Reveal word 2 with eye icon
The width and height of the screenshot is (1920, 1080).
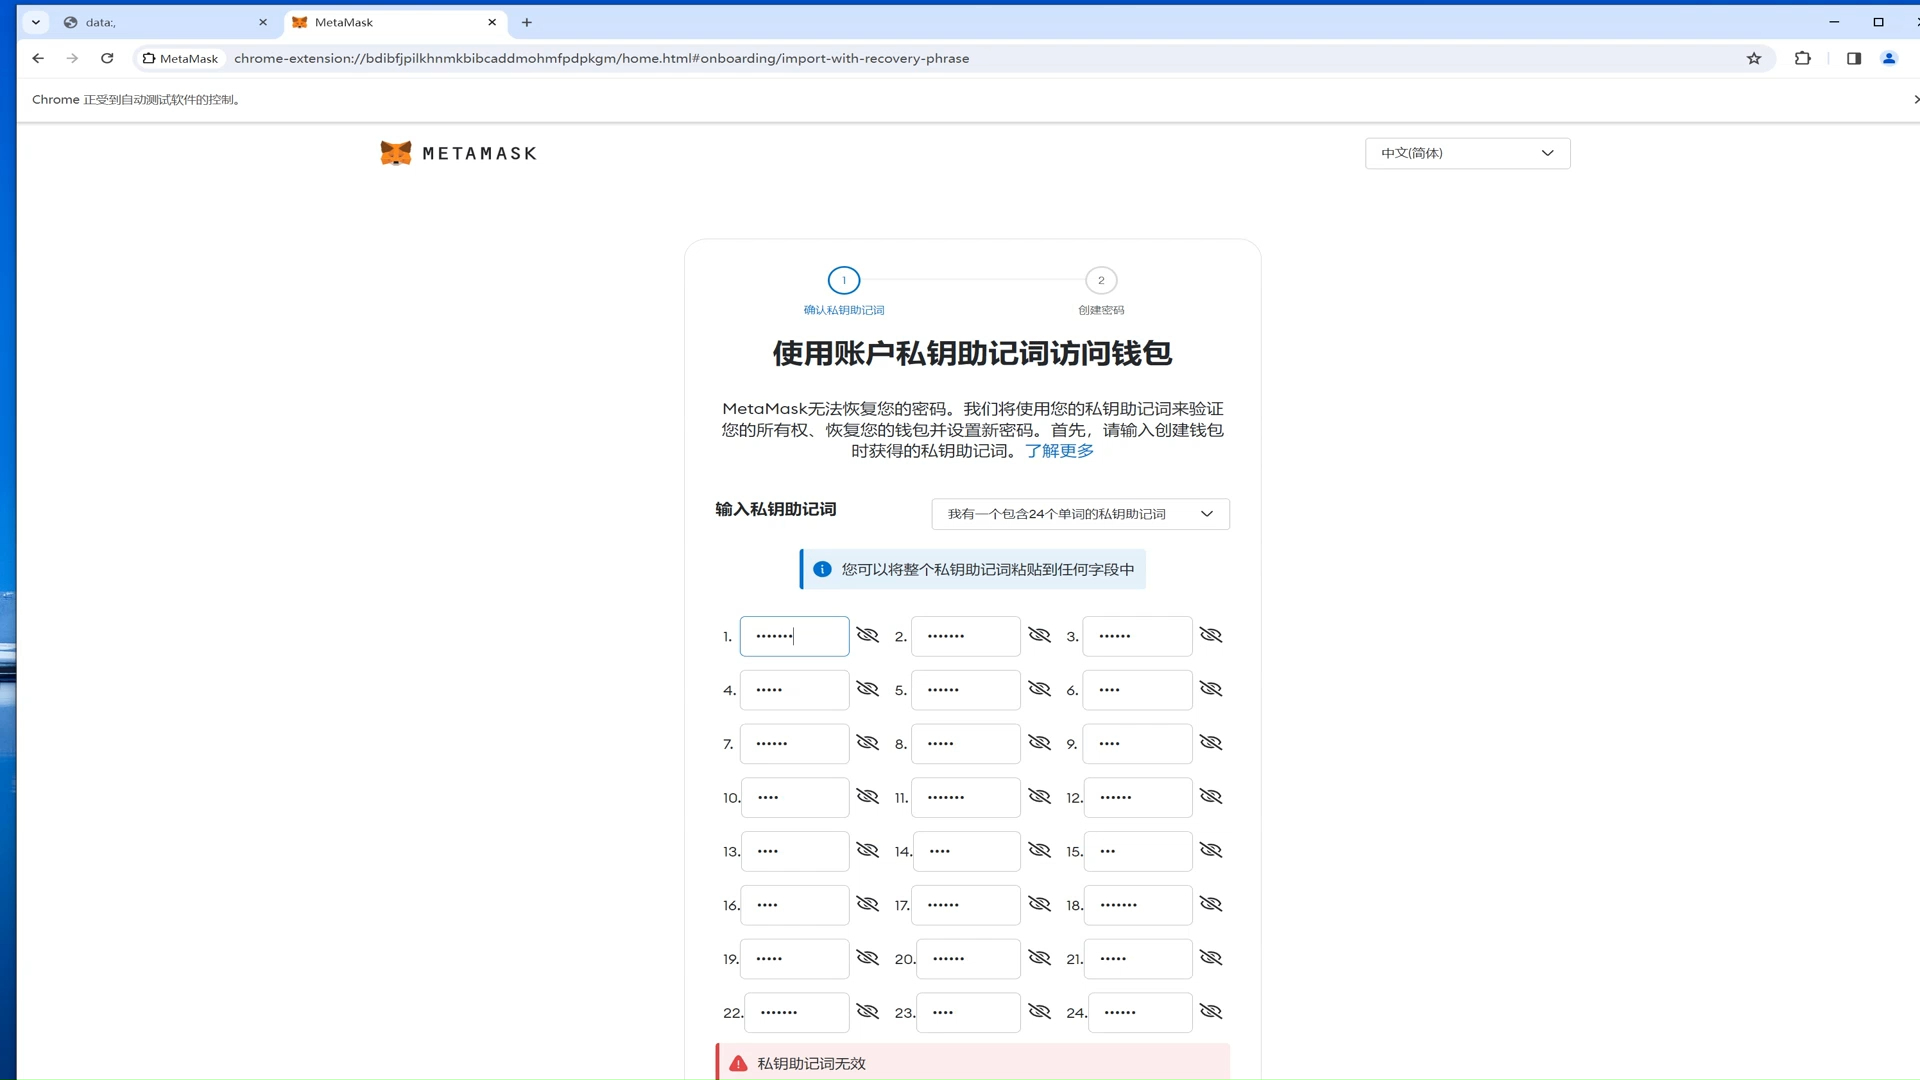pos(1039,635)
